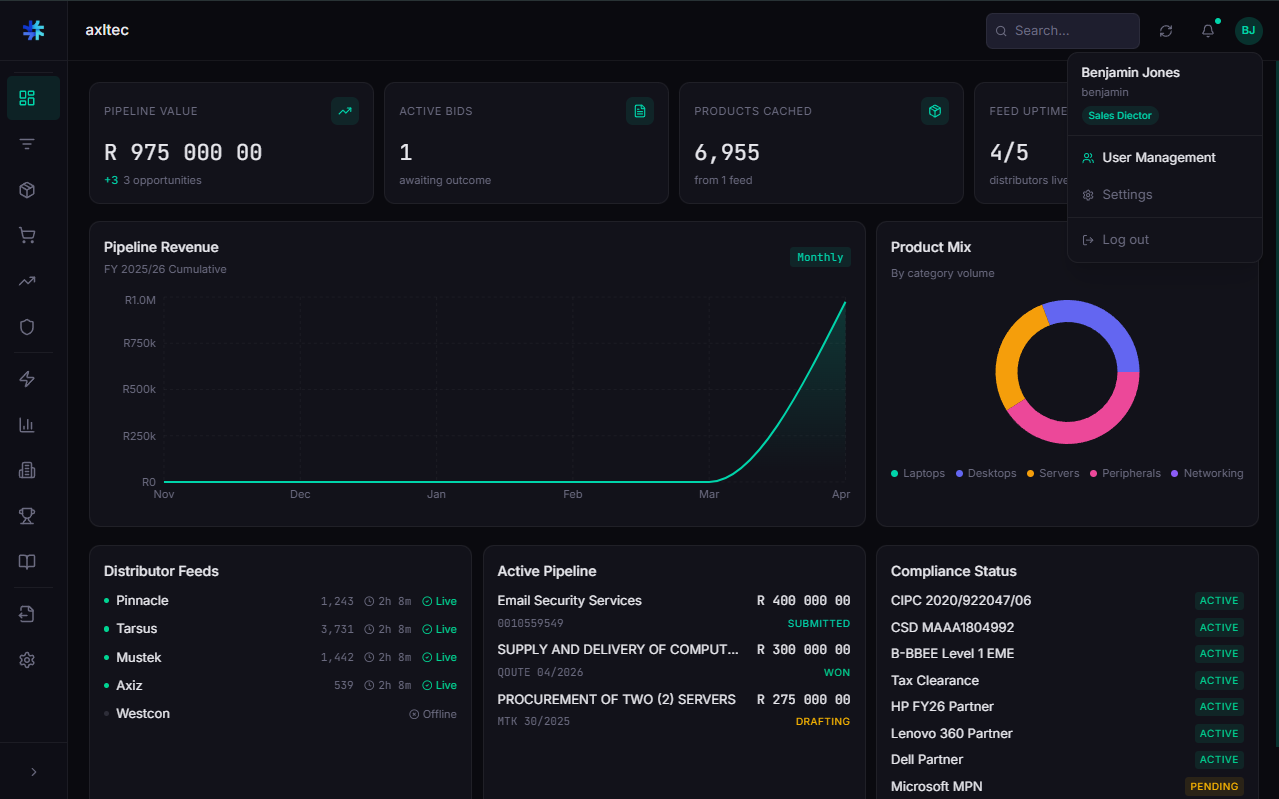
Task: Click the Product Mix donut chart
Action: (1067, 372)
